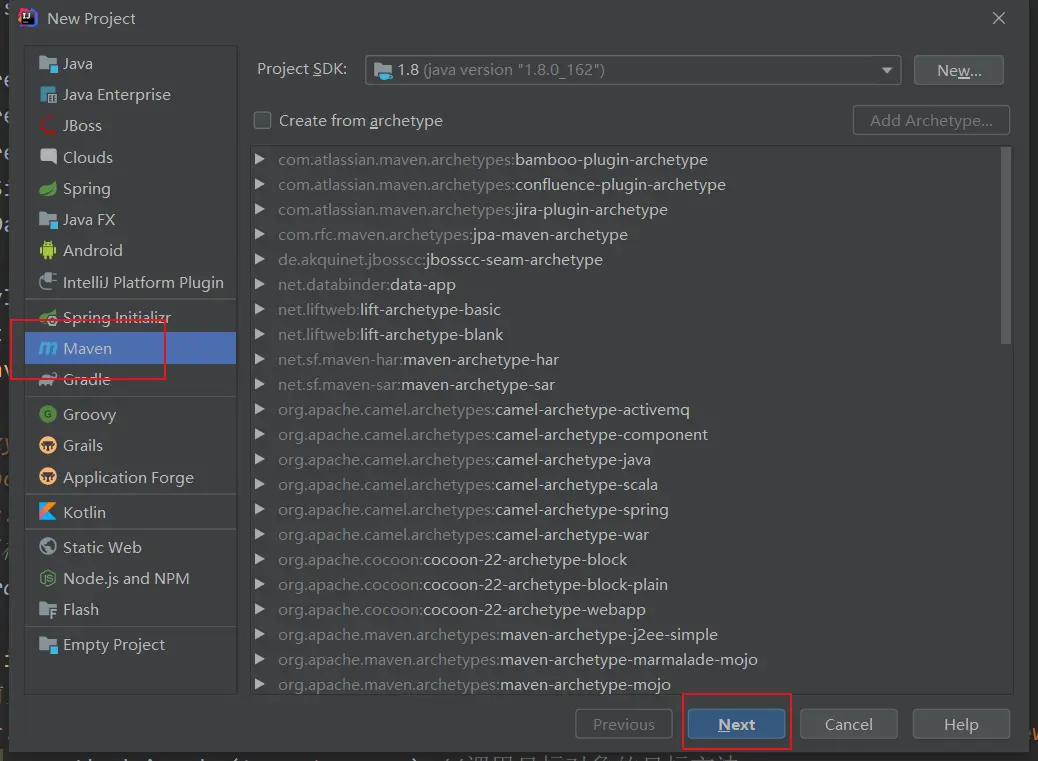Select the Android robot icon

pyautogui.click(x=47, y=251)
